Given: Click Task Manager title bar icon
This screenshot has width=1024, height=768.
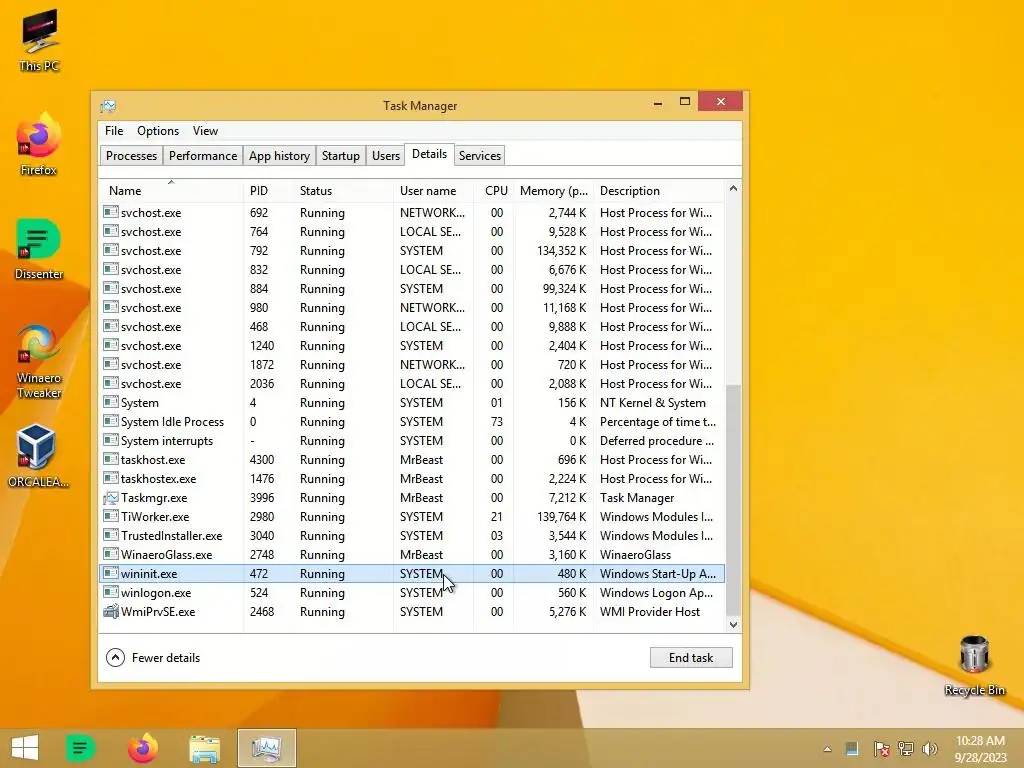Looking at the screenshot, I should point(108,106).
